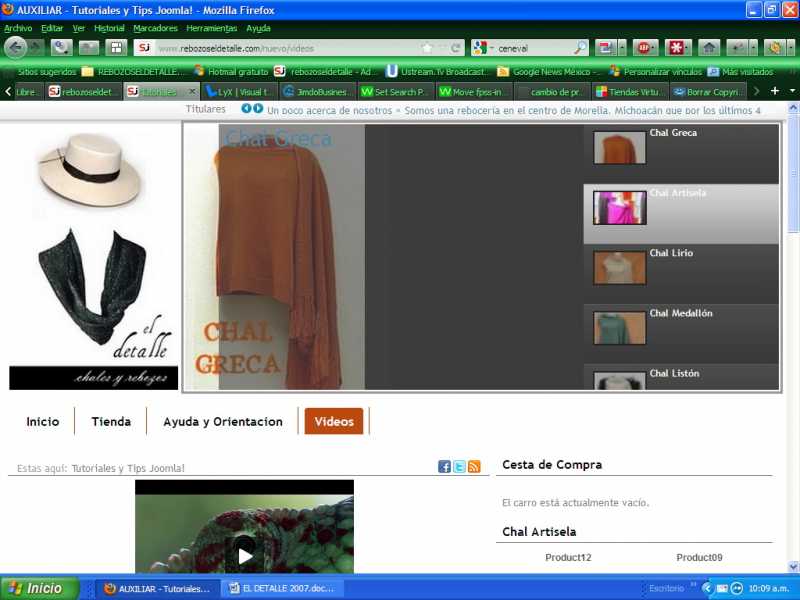Open the Windows Inicio start button
The image size is (800, 600).
(x=40, y=588)
